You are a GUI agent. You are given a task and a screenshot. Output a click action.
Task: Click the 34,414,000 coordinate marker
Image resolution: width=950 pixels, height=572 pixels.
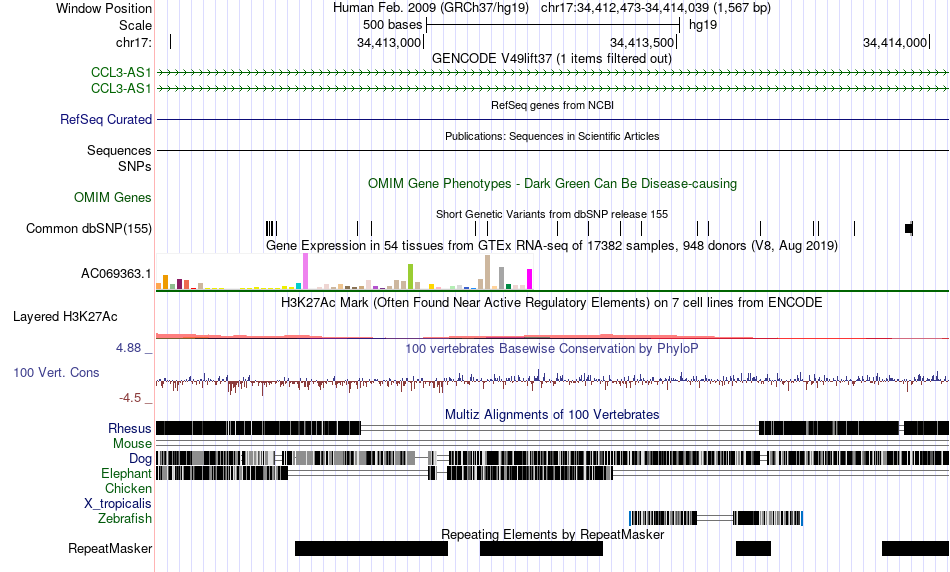coord(895,42)
